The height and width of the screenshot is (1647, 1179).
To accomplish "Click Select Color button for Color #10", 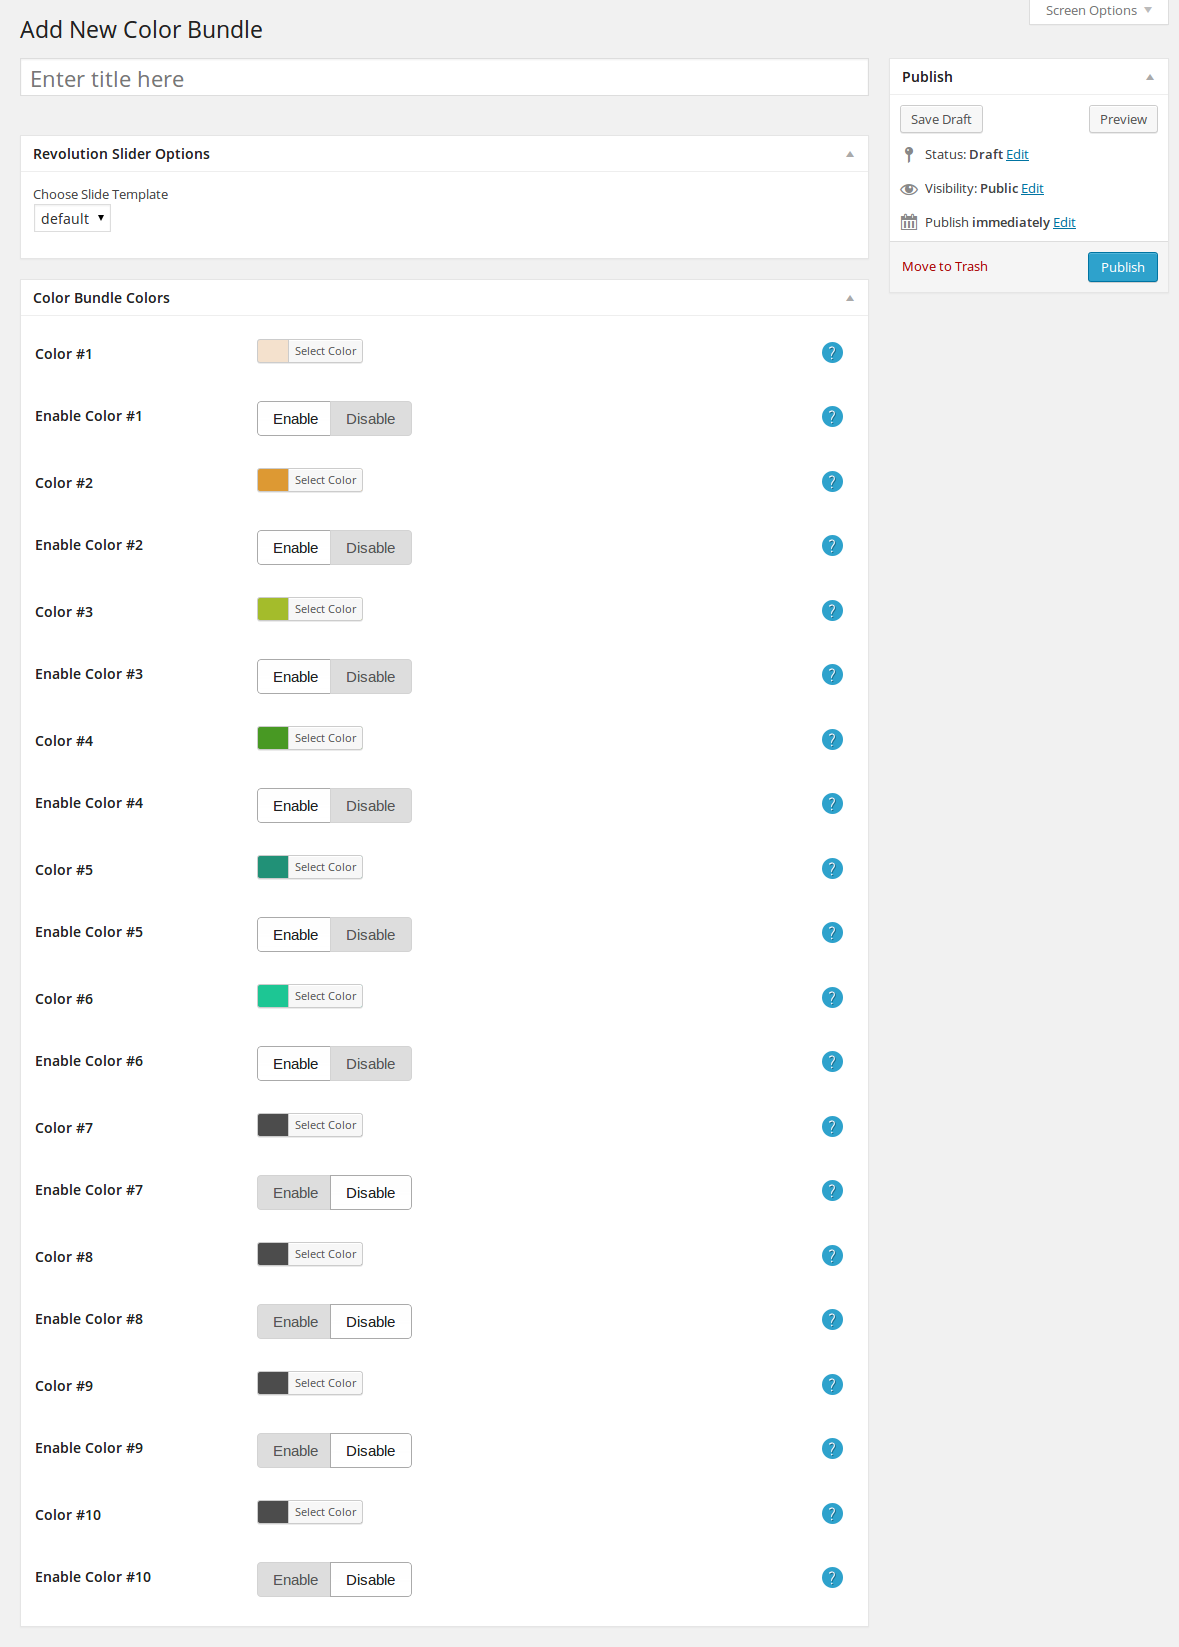I will [325, 1512].
